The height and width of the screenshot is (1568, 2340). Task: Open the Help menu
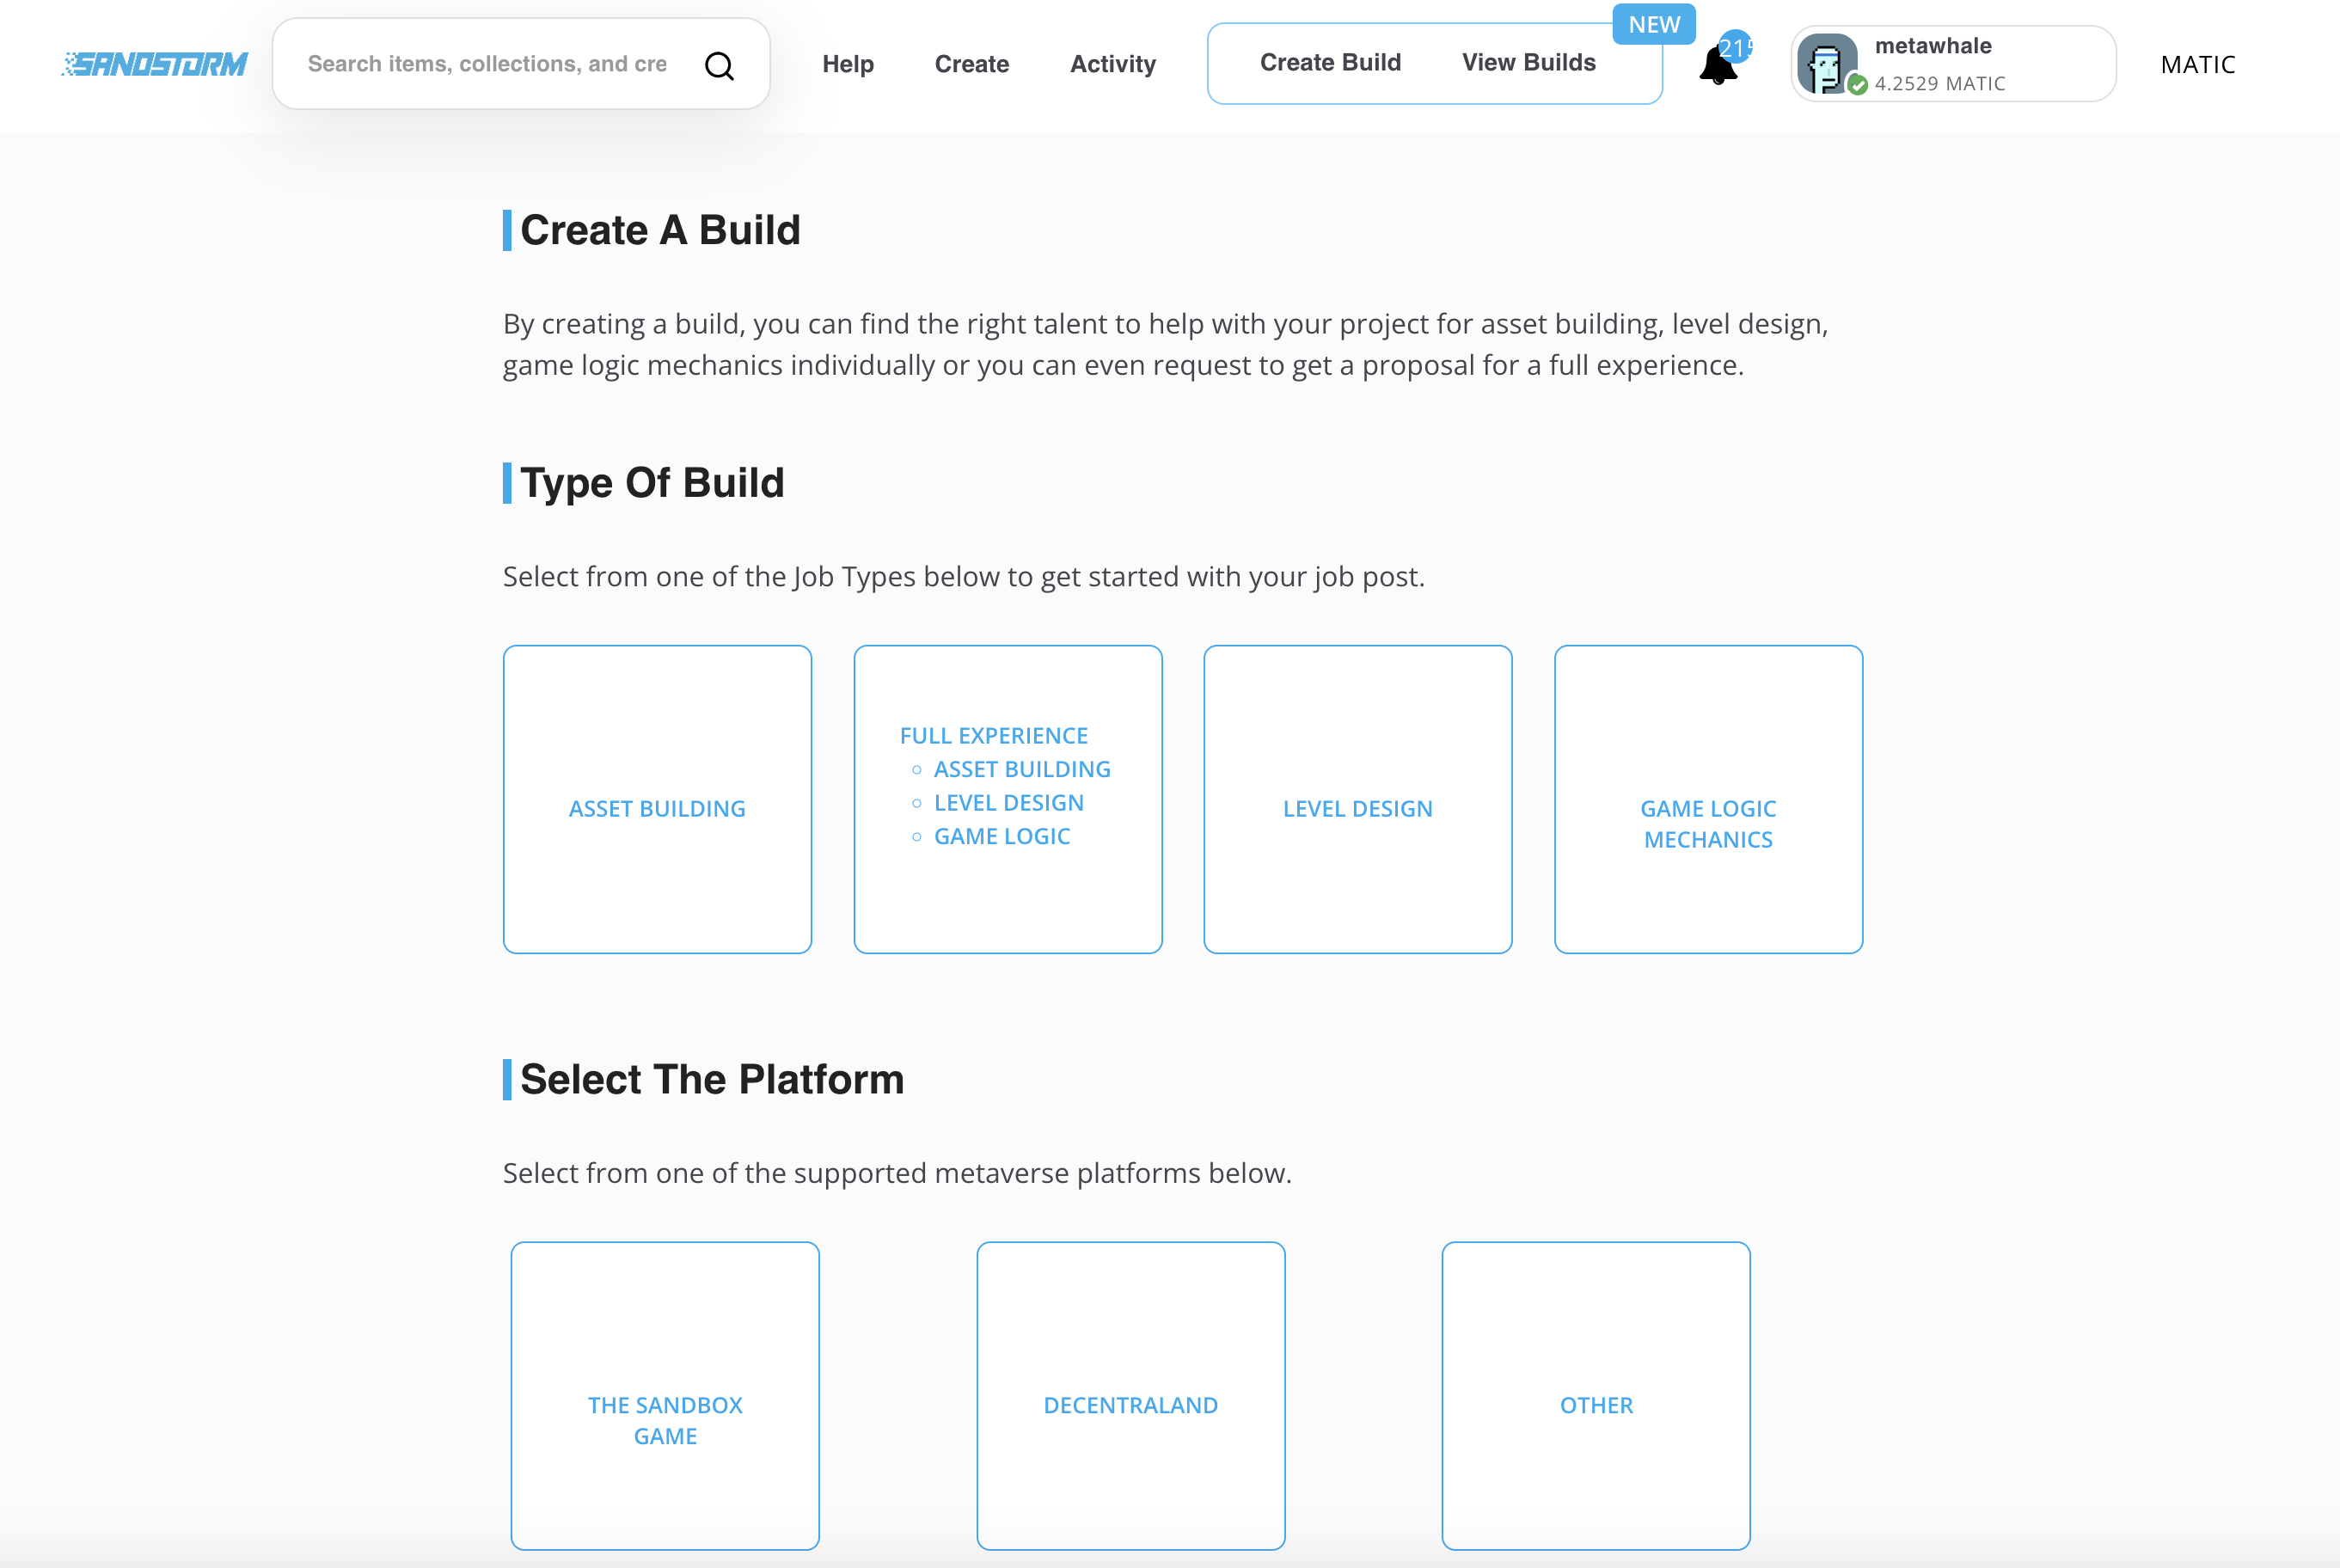tap(848, 65)
